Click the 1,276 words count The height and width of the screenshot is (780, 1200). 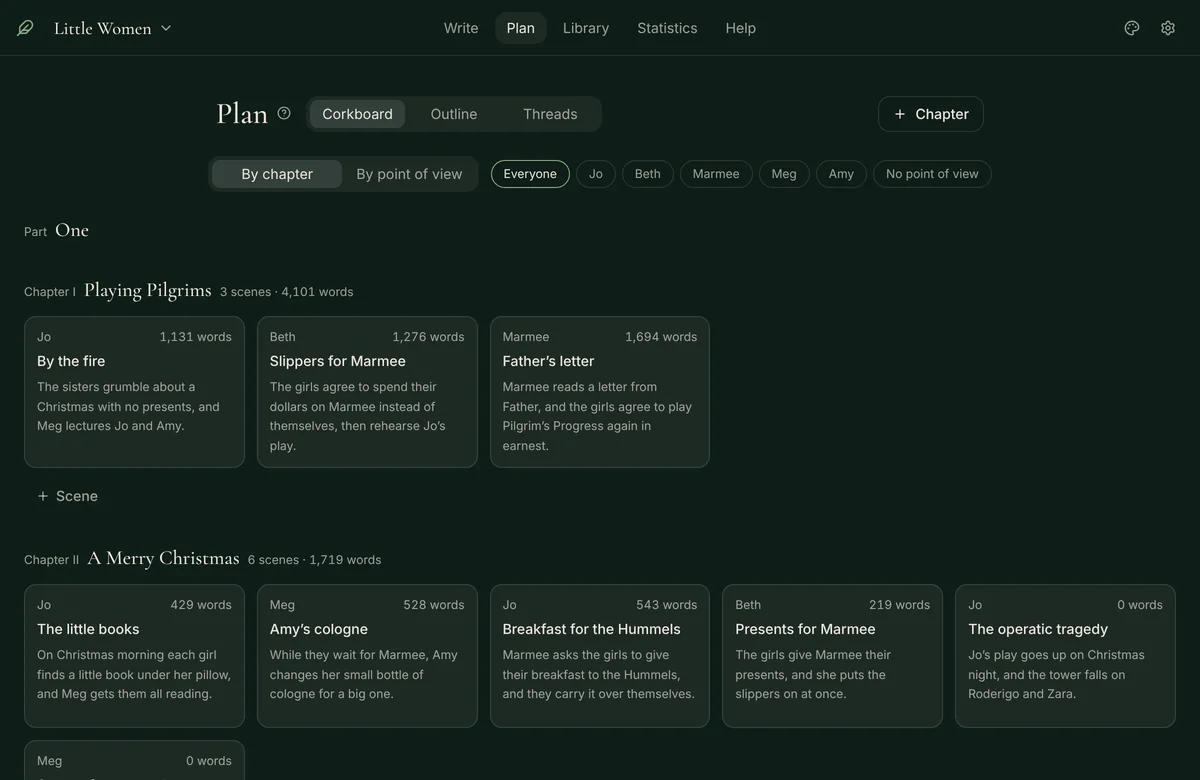[x=428, y=337]
